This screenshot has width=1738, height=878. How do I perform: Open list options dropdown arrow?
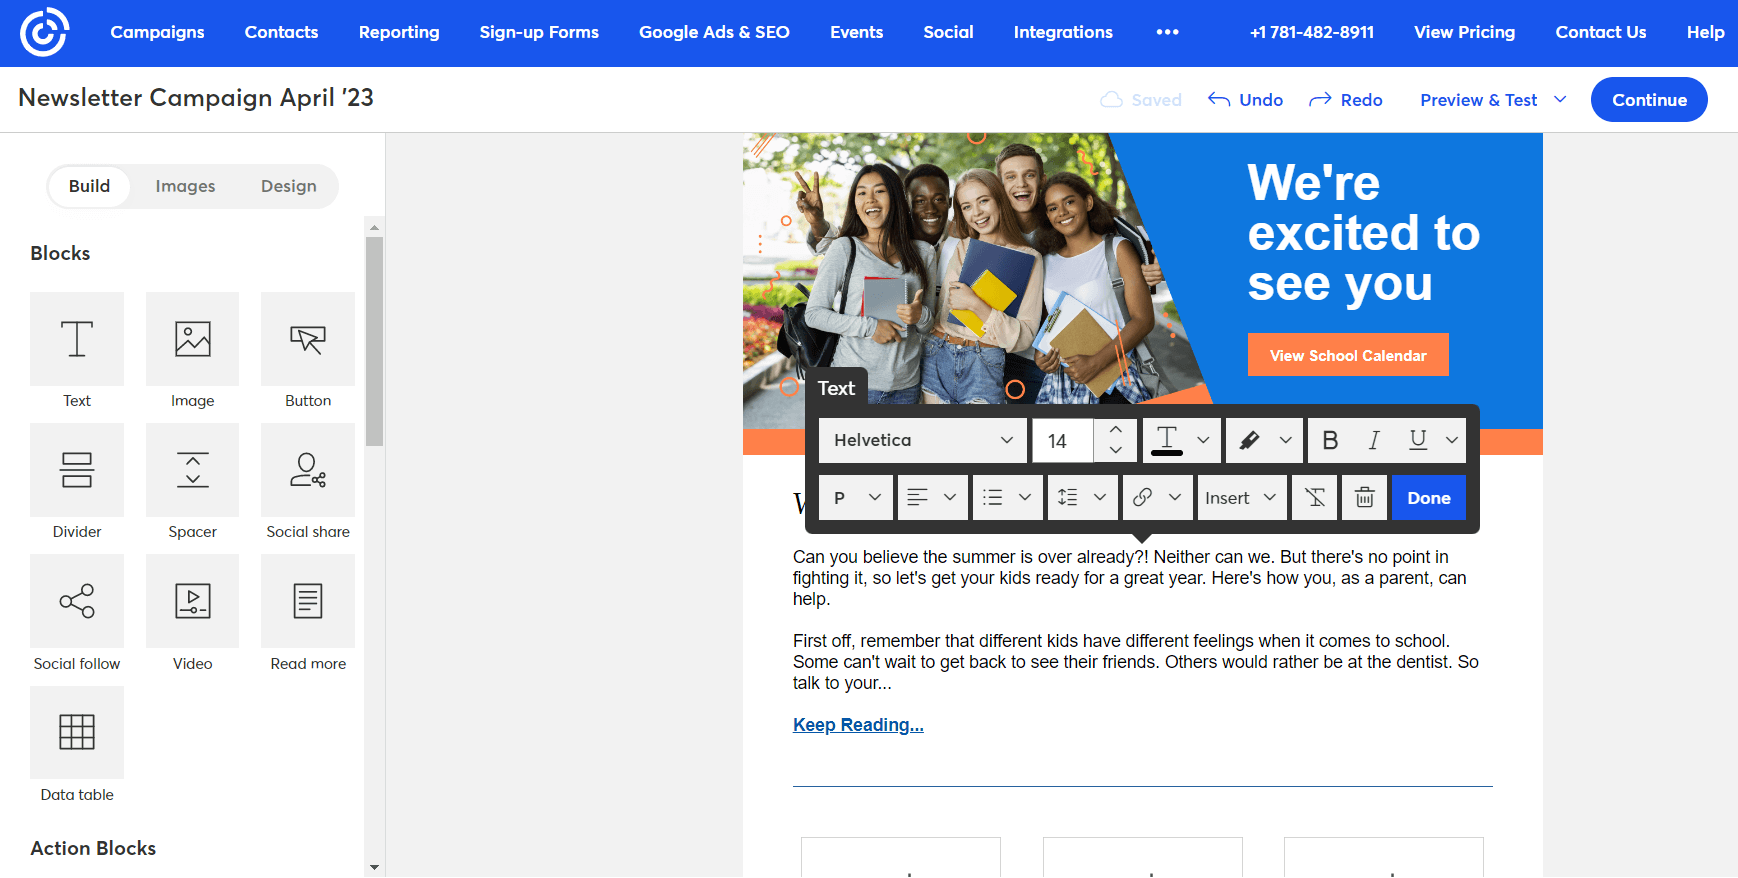[x=1025, y=498]
